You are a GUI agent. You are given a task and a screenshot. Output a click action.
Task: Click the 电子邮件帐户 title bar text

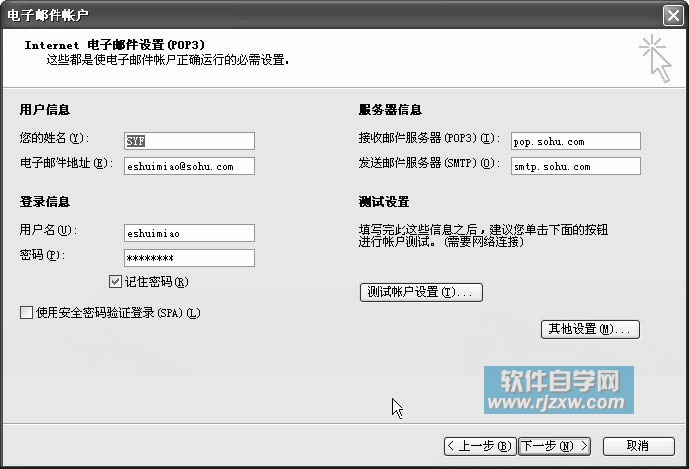coord(48,15)
